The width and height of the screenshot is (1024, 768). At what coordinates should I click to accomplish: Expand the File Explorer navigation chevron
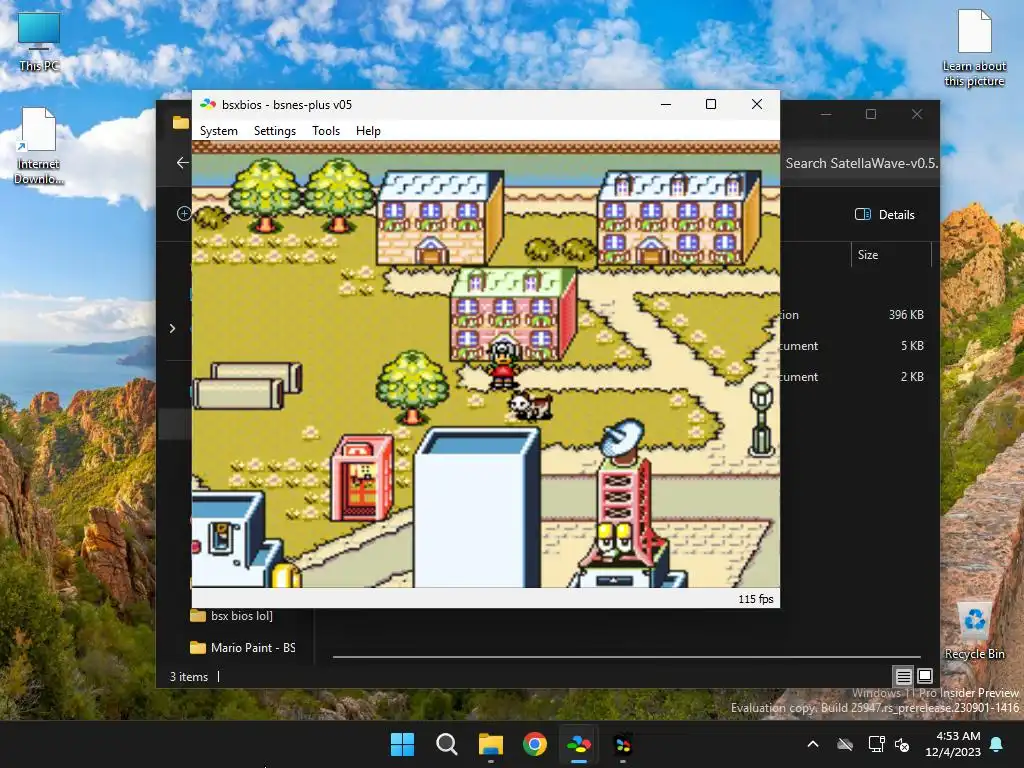click(x=172, y=328)
